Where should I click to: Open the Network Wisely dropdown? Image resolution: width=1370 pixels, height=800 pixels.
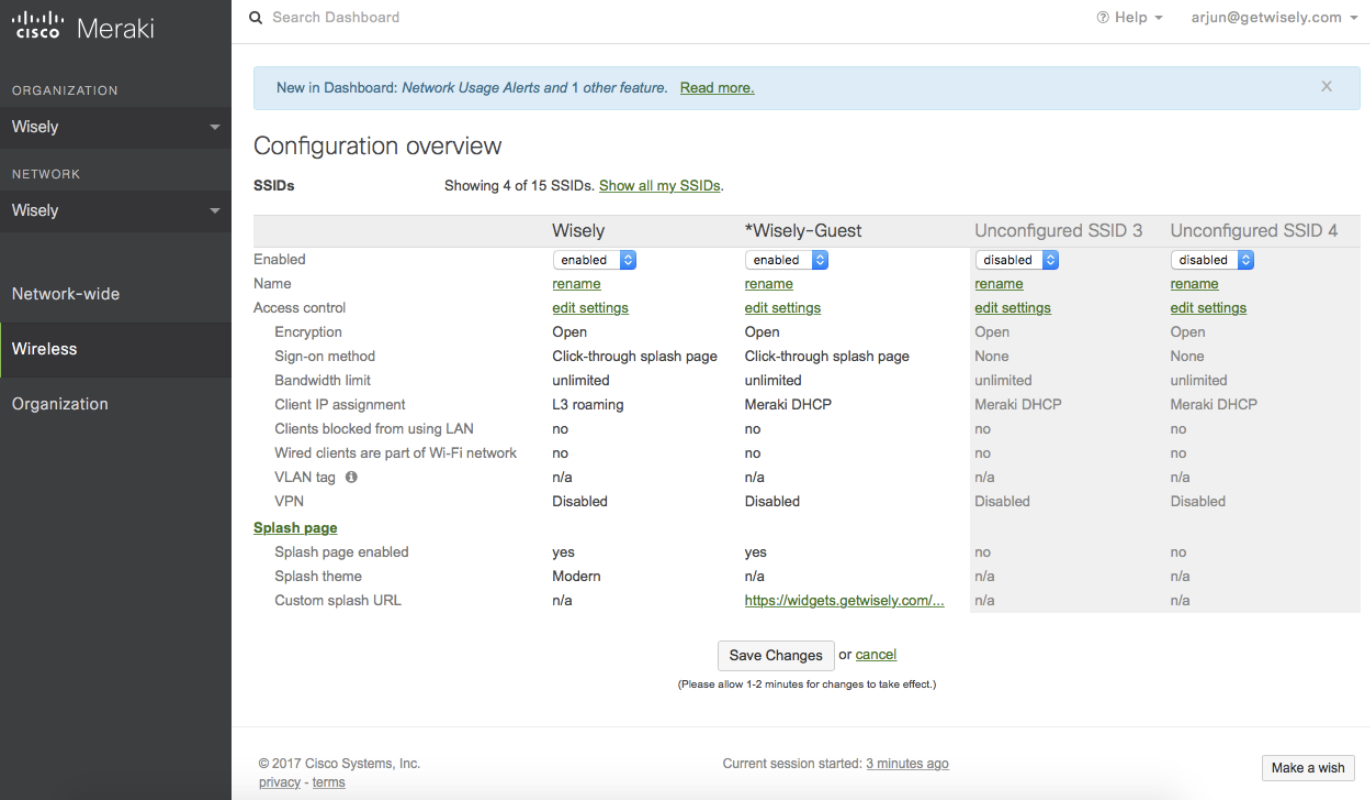pyautogui.click(x=116, y=211)
